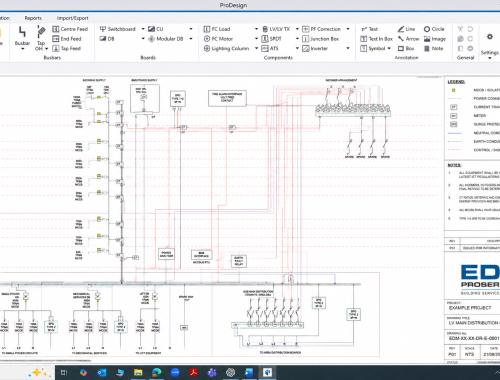The height and width of the screenshot is (380, 500).
Task: Insert a PF Correction component
Action: [321, 29]
